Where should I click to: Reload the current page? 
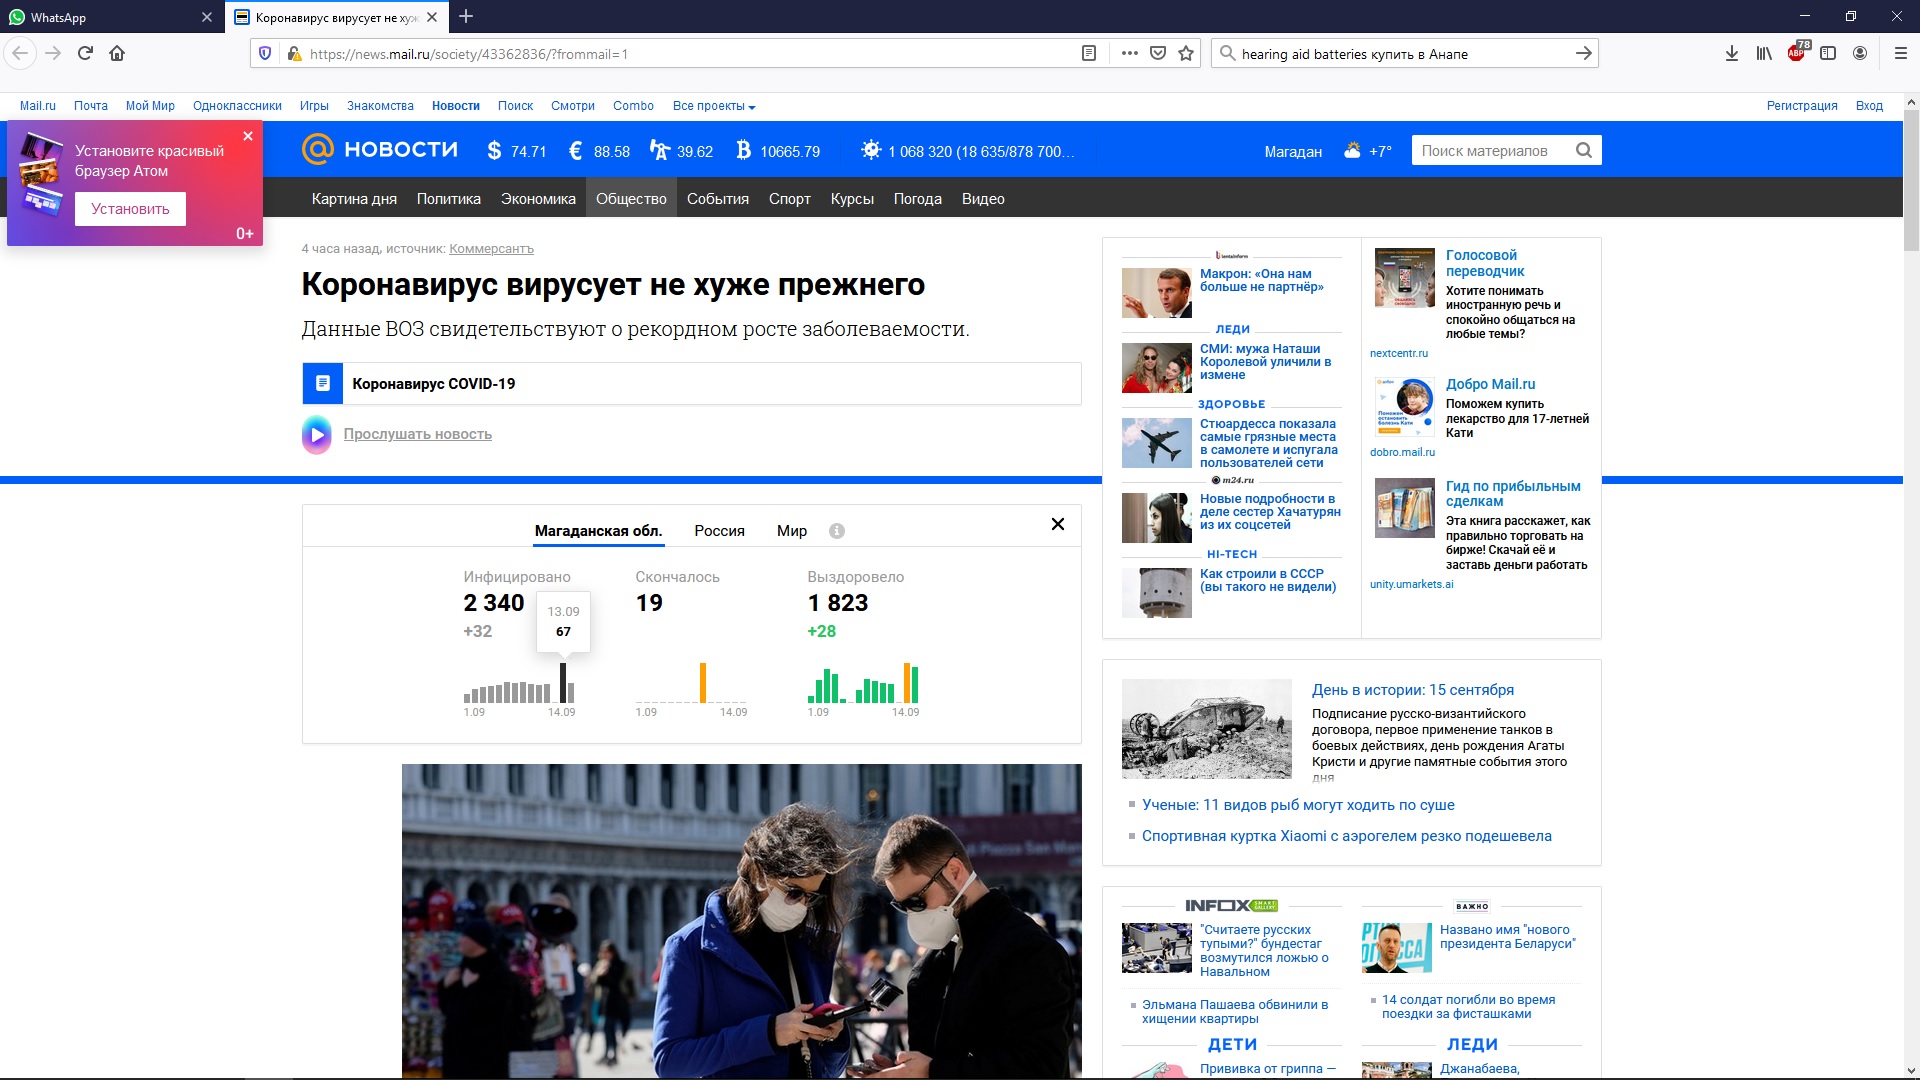[x=85, y=54]
